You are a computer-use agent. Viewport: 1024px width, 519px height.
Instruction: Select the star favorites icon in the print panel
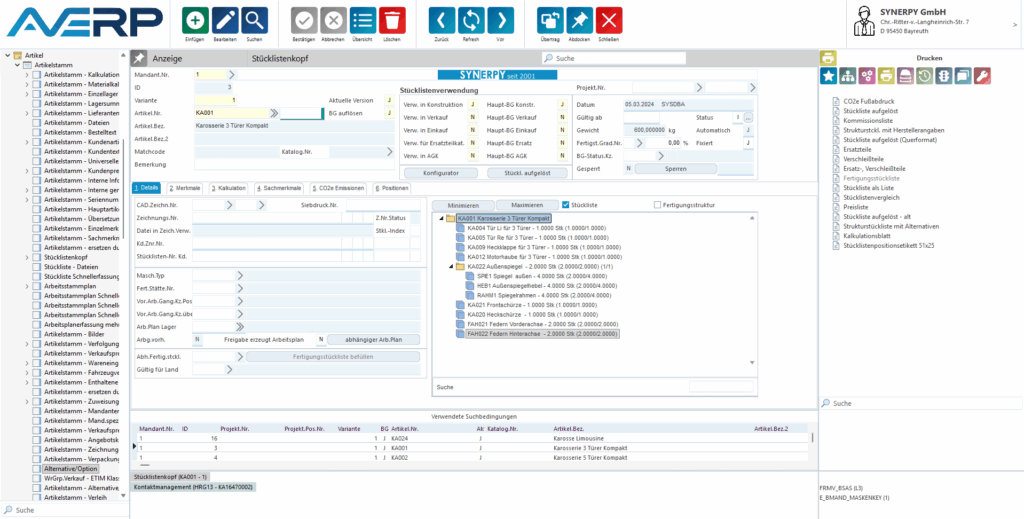coord(828,76)
